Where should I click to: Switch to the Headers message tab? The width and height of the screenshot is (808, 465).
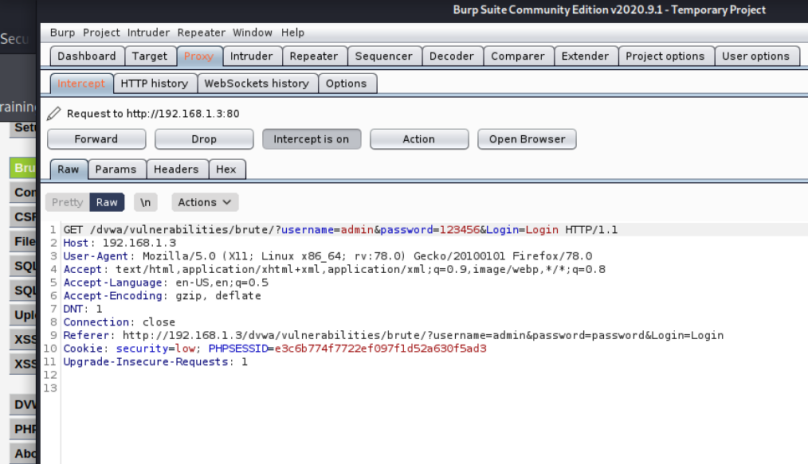click(176, 169)
